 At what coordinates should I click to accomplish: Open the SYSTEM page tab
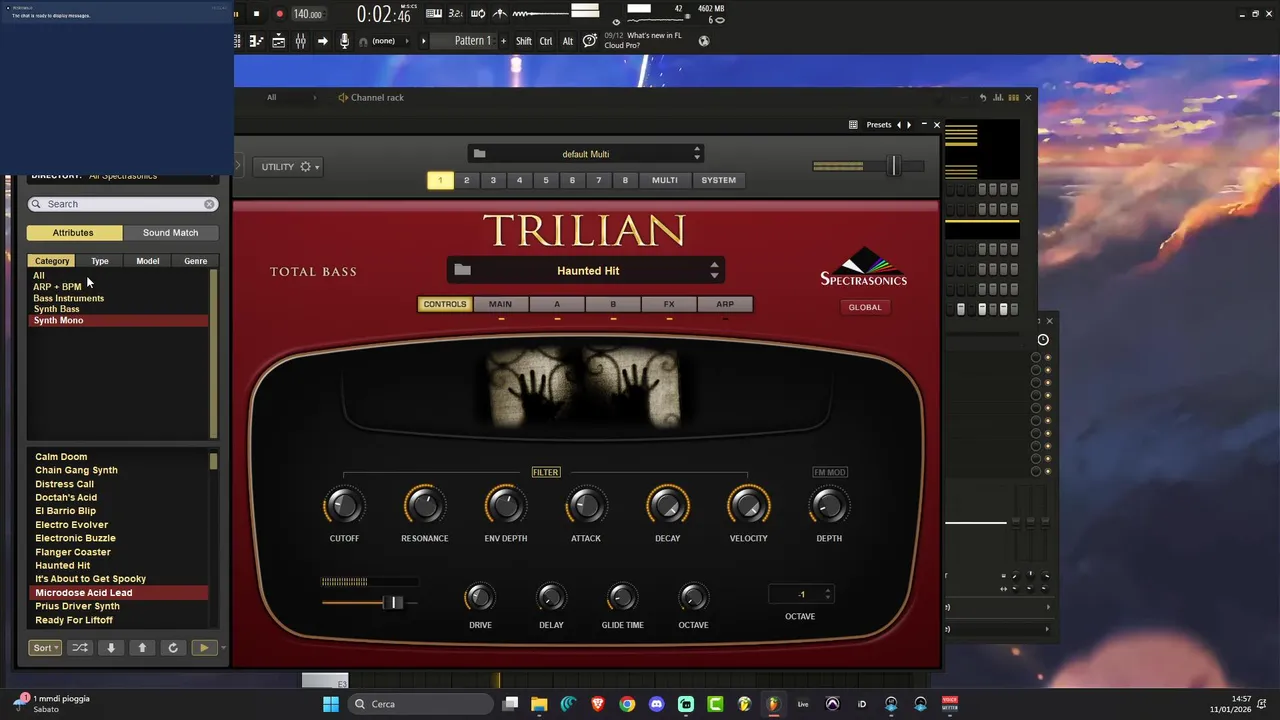coord(718,180)
